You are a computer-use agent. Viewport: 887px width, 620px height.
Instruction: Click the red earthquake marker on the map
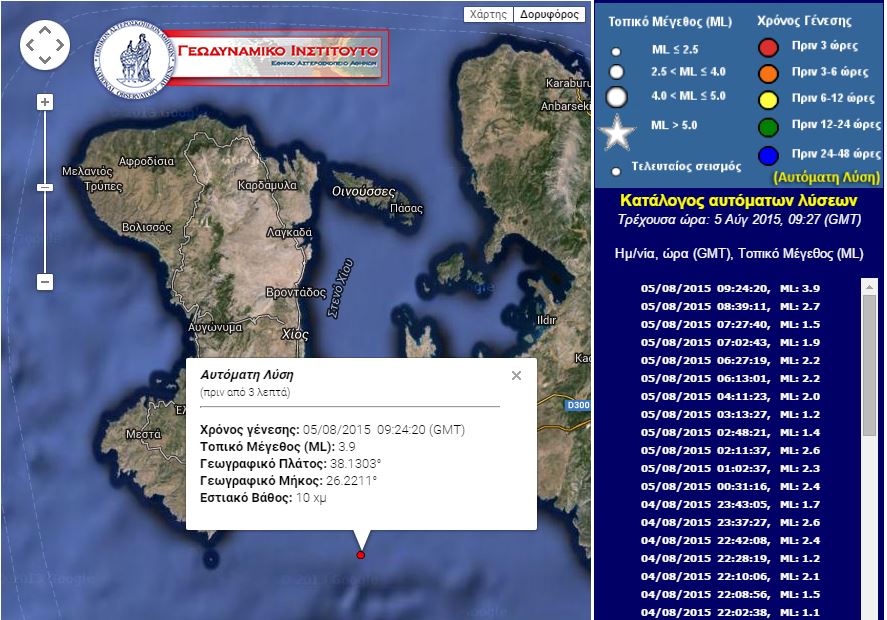(360, 553)
